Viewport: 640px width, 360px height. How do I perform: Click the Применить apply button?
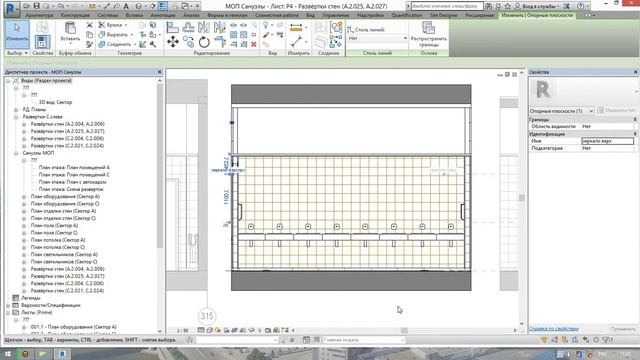(x=623, y=329)
